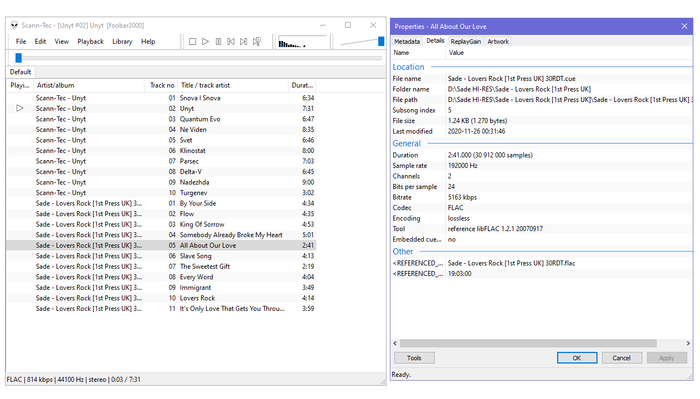Open the Help menu
This screenshot has width=700, height=399.
coord(148,42)
